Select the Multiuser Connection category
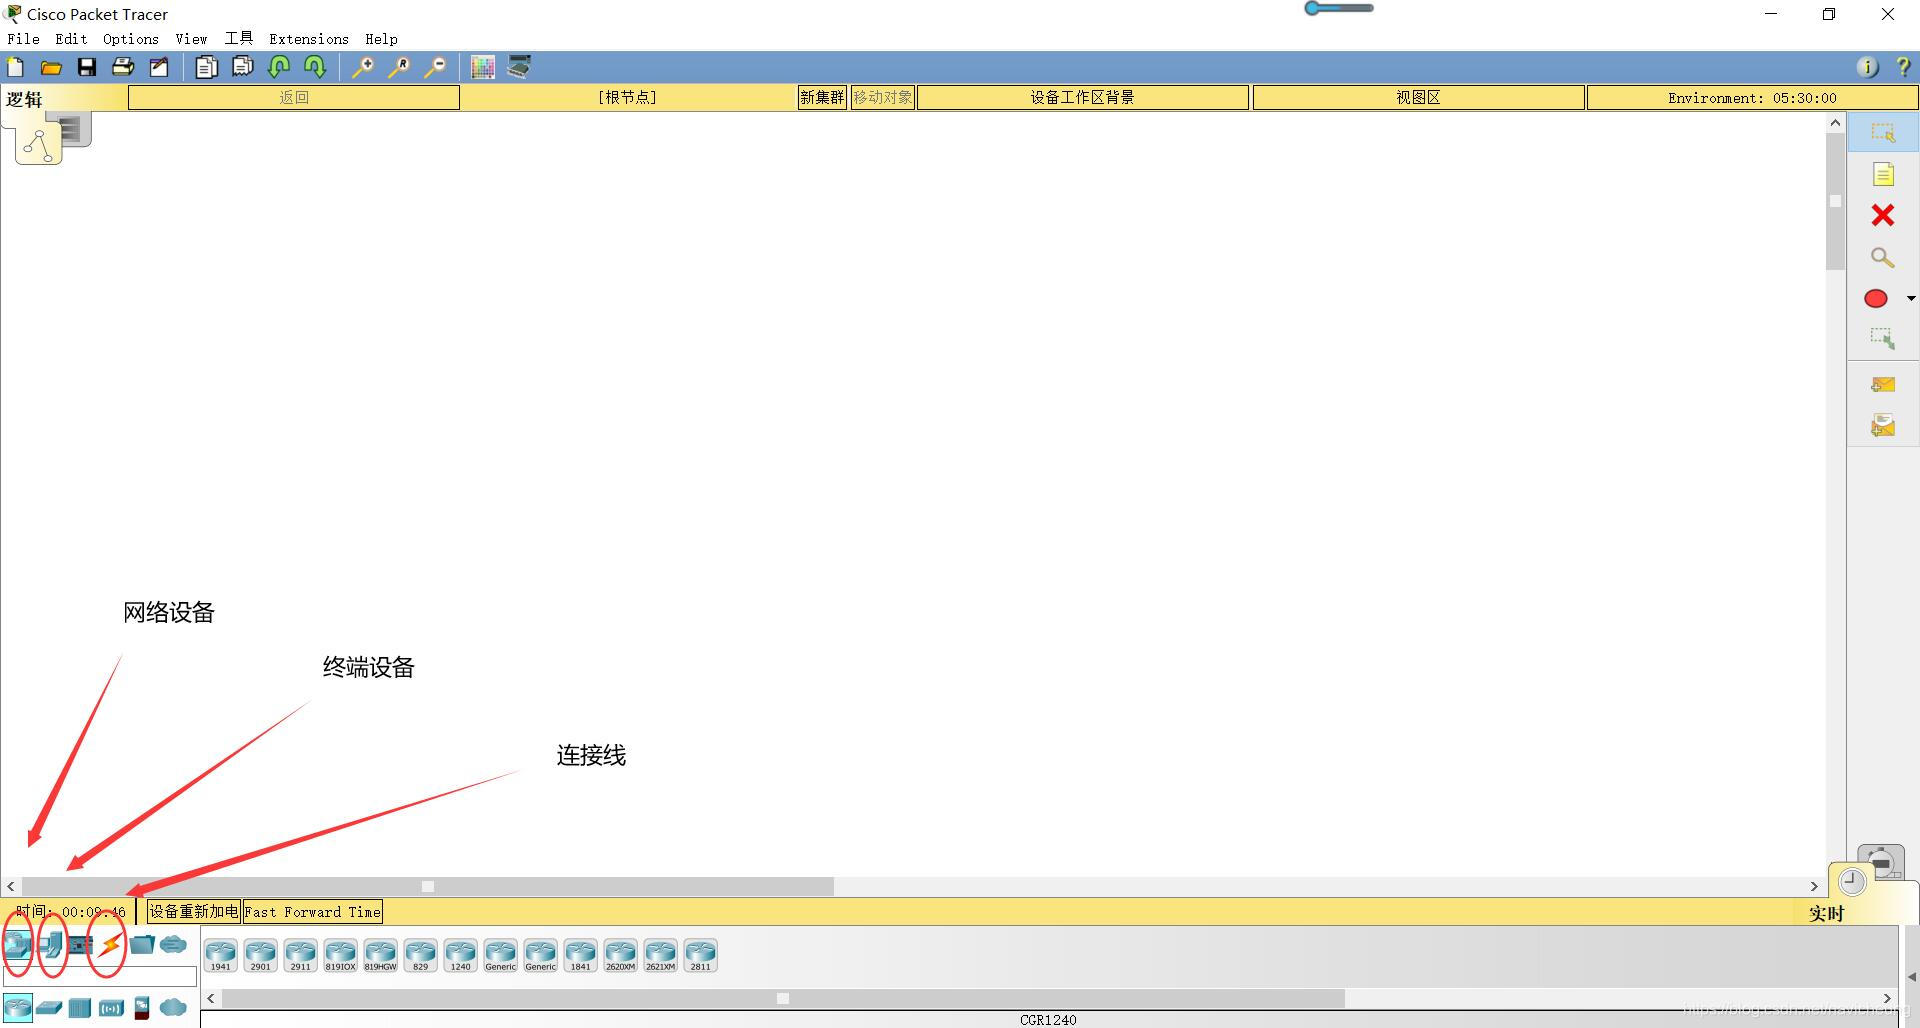Image resolution: width=1920 pixels, height=1028 pixels. point(173,944)
